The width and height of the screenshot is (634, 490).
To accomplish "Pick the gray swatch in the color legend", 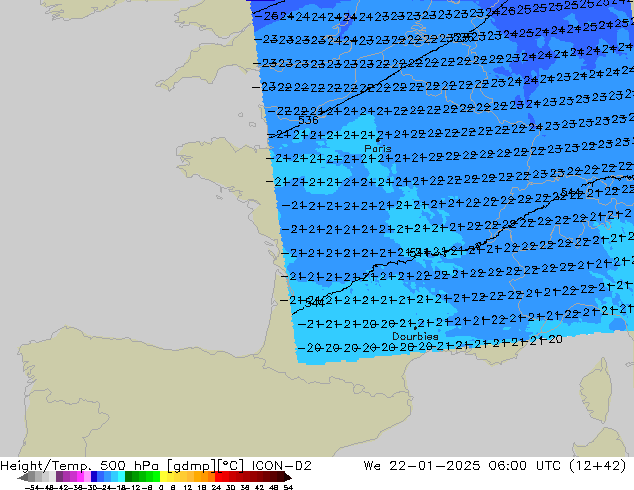I will click(x=32, y=476).
